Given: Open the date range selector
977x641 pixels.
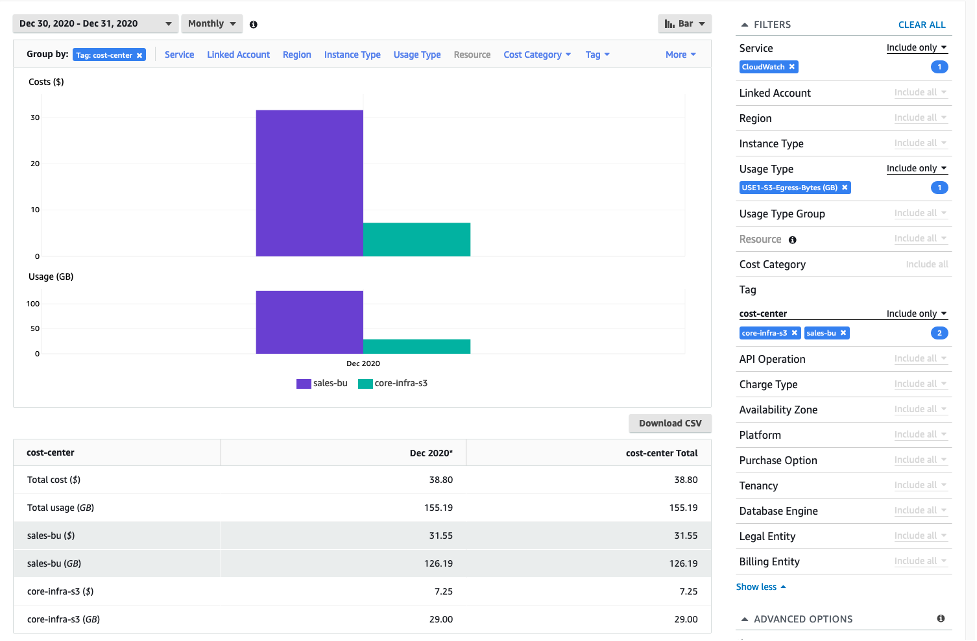Looking at the screenshot, I should click(x=95, y=23).
